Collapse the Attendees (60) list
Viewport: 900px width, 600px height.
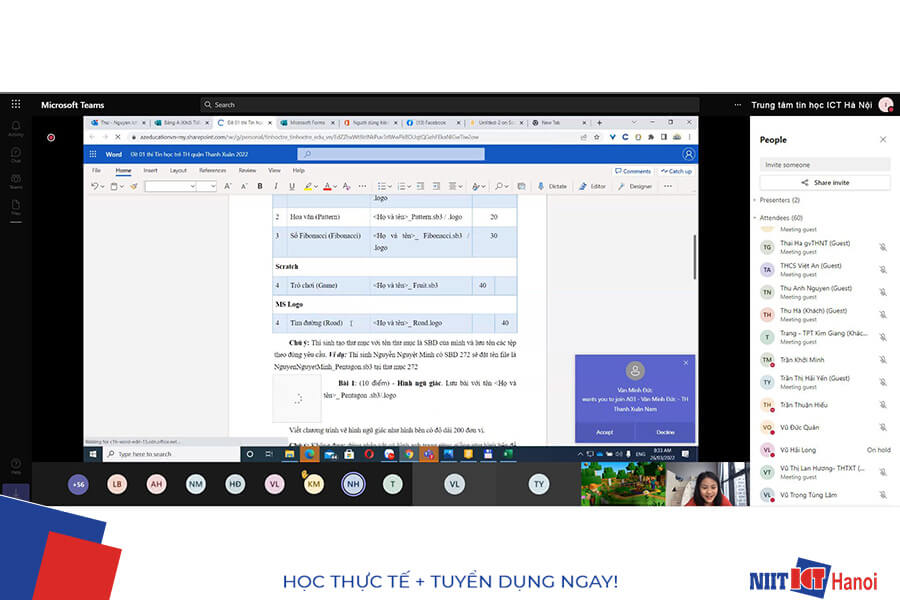(x=755, y=217)
